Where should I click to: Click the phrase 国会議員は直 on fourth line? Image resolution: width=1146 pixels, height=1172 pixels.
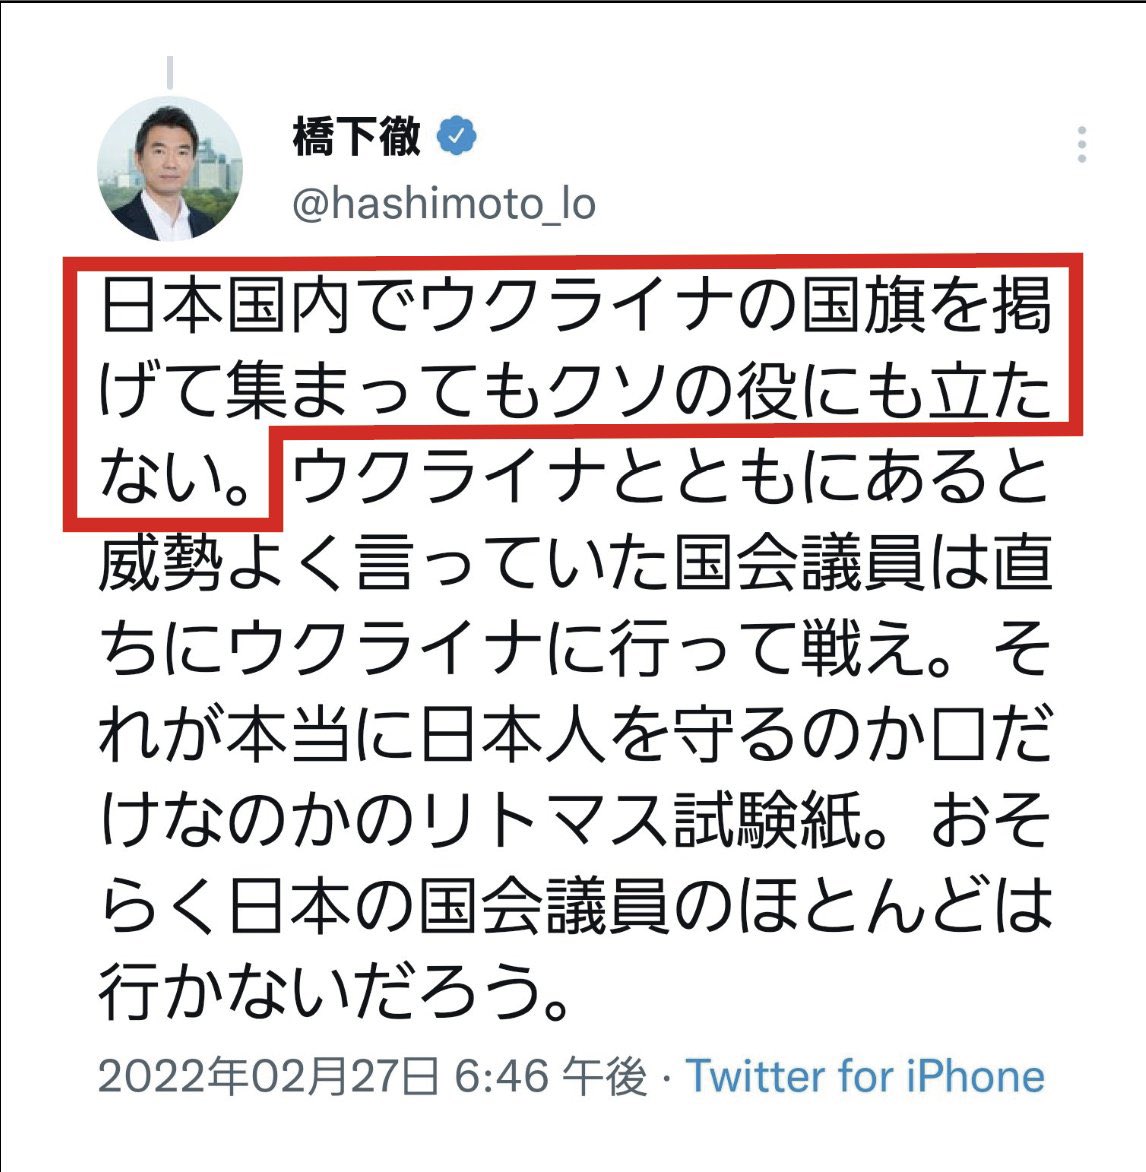tap(863, 562)
